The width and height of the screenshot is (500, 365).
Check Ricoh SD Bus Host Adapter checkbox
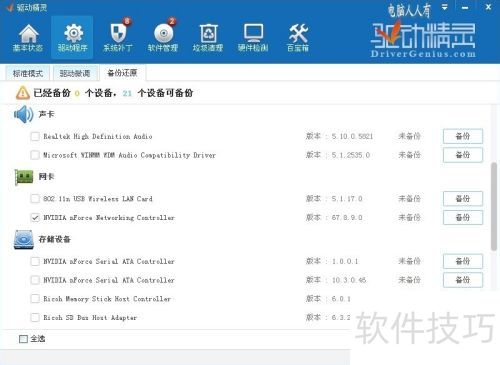[x=35, y=317]
